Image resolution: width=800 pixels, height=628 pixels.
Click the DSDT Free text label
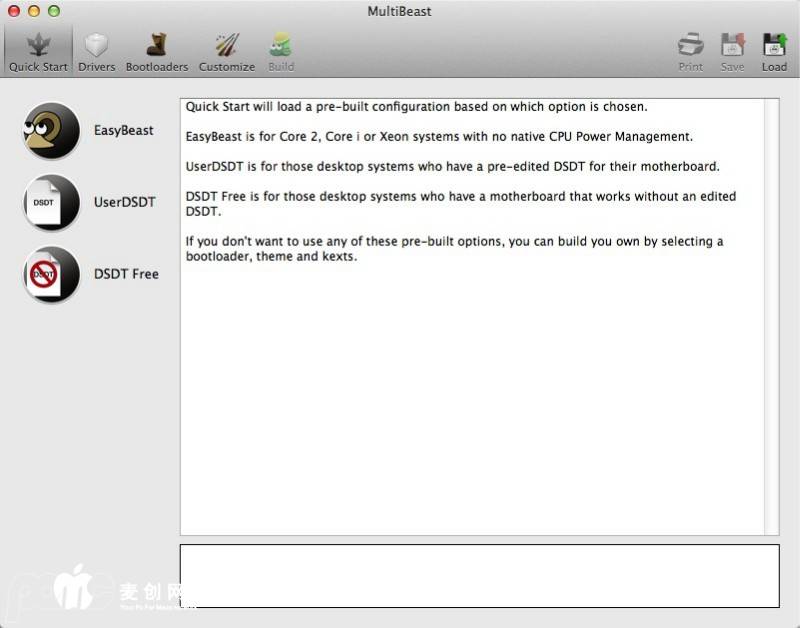coord(126,275)
